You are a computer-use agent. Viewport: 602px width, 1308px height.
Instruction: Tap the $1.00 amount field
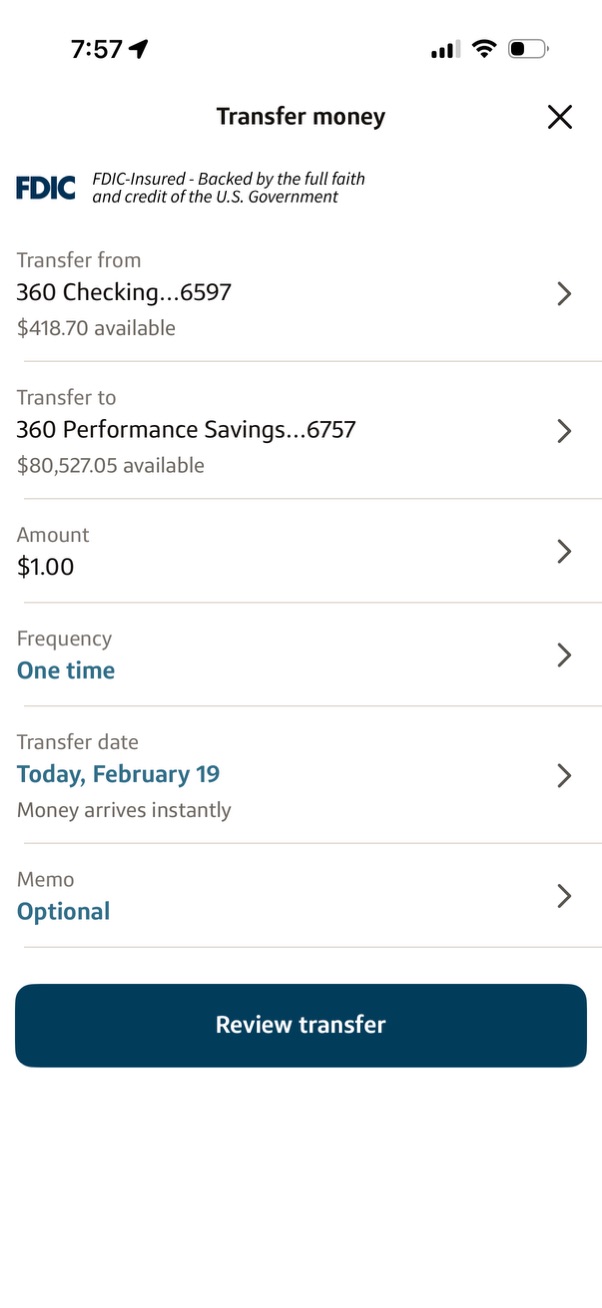pyautogui.click(x=41, y=566)
